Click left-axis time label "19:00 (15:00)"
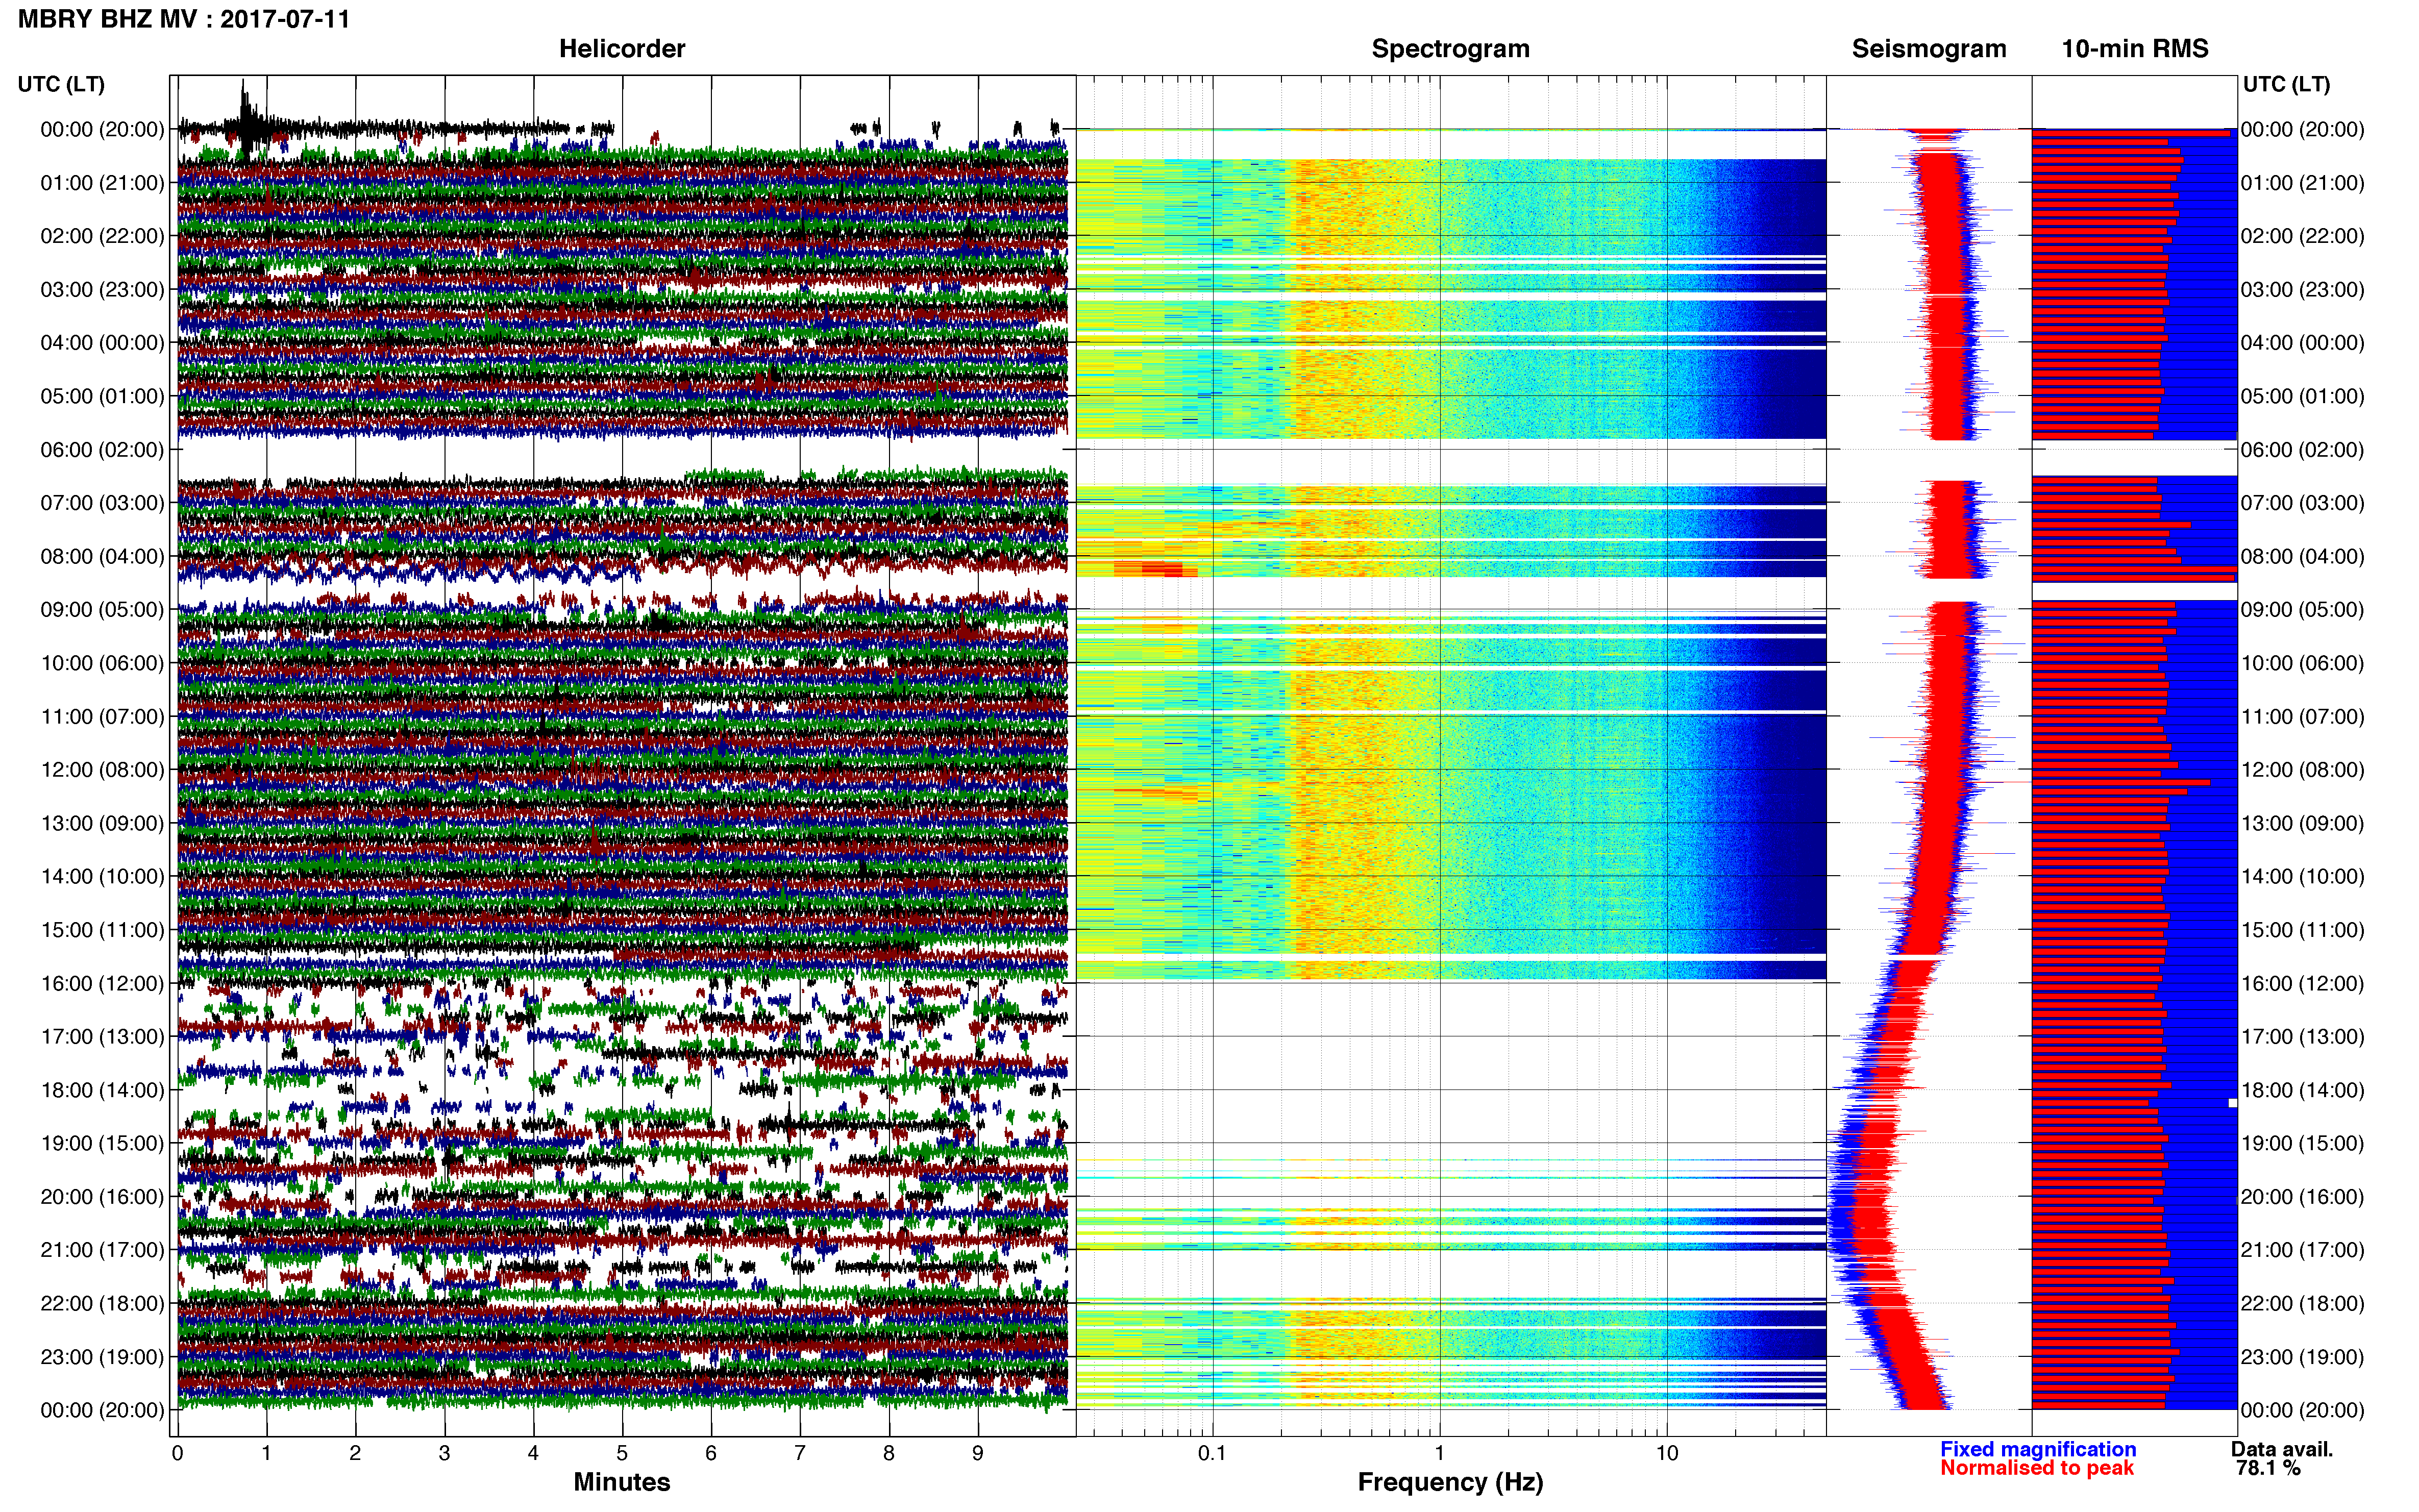The height and width of the screenshot is (1512, 2419). point(102,1143)
